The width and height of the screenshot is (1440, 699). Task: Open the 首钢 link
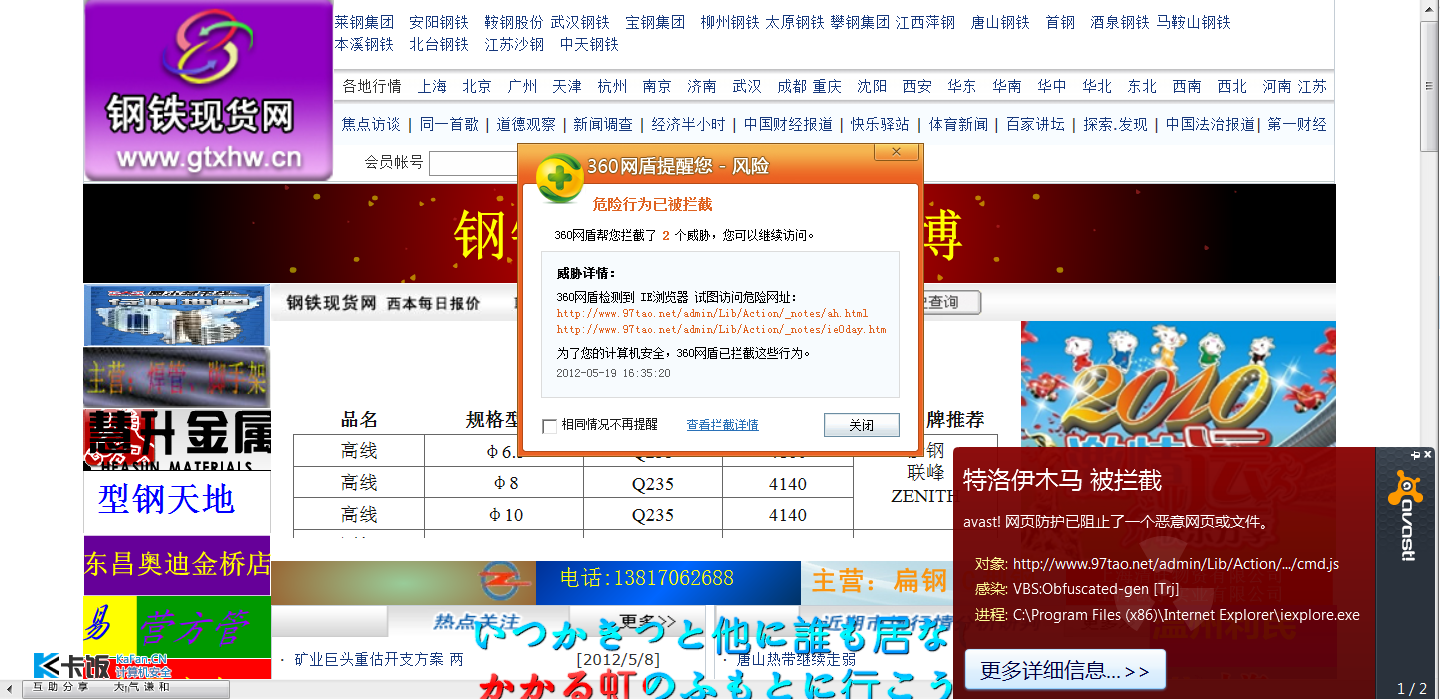click(x=1060, y=22)
